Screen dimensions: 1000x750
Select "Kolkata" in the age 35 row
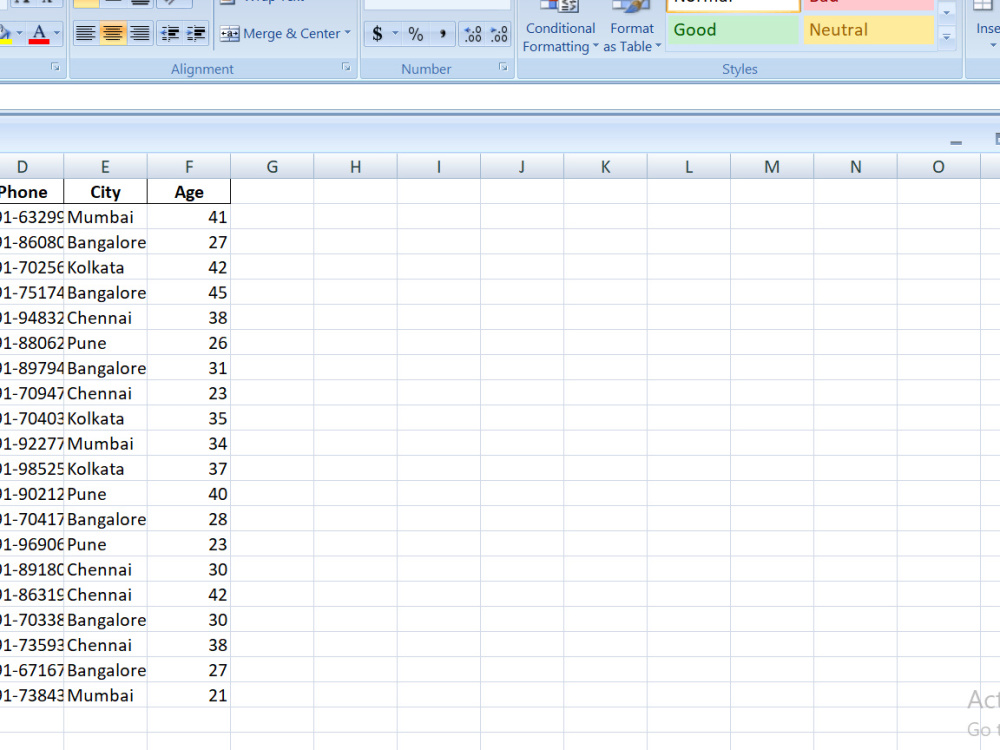[105, 418]
